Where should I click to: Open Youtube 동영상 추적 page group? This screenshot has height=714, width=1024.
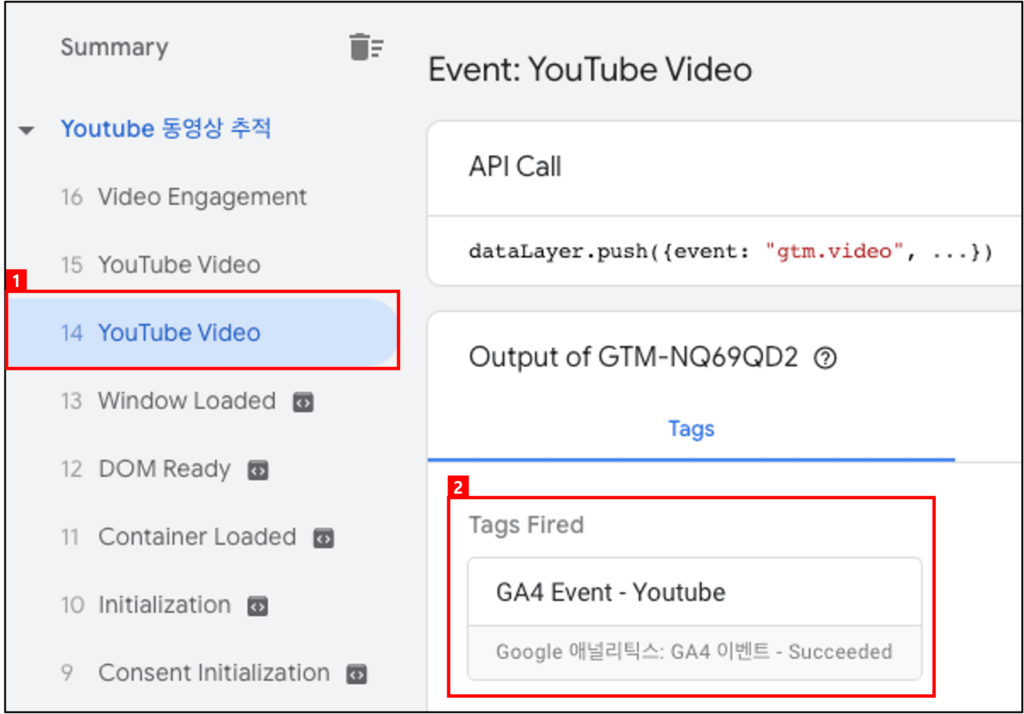click(x=165, y=128)
